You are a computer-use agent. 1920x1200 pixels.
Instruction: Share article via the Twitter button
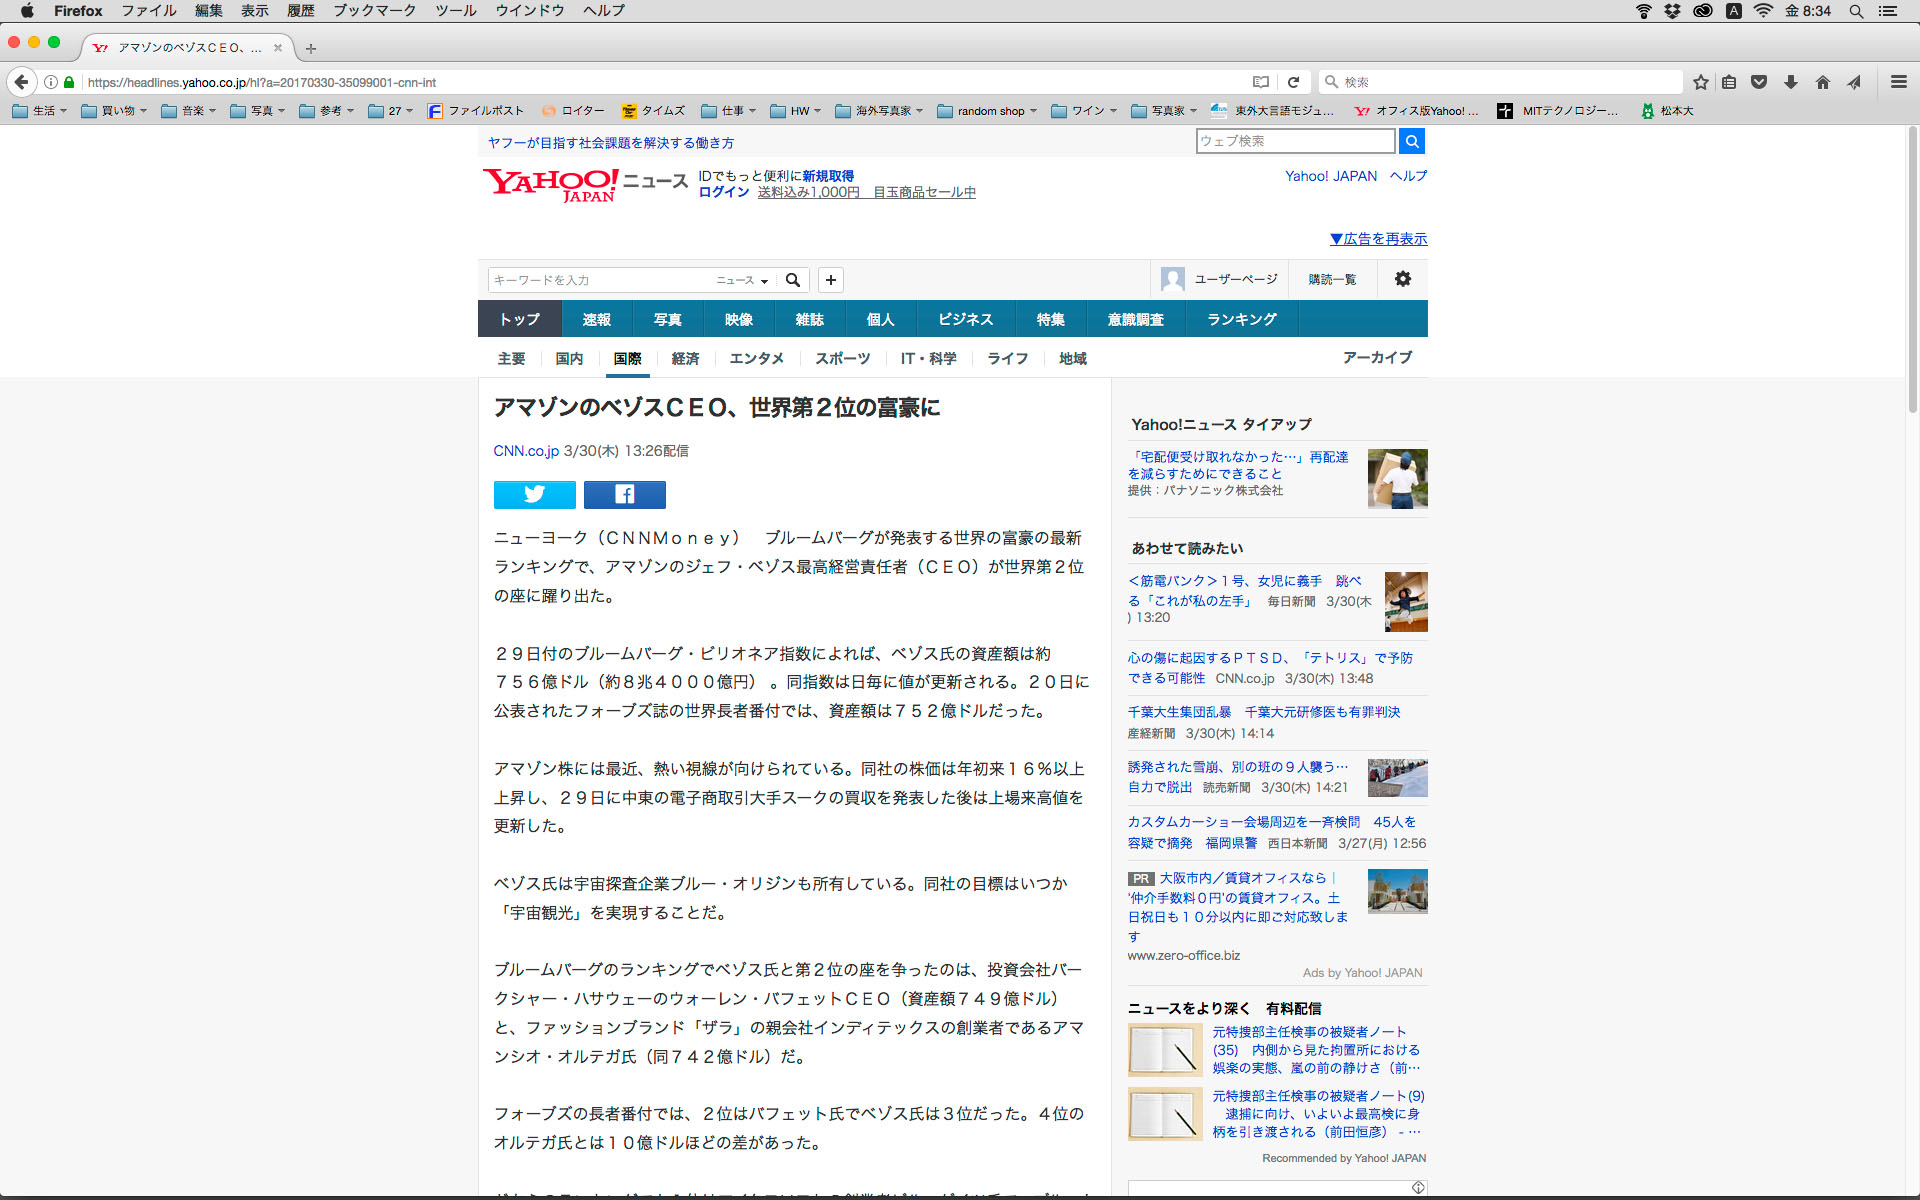[x=534, y=494]
